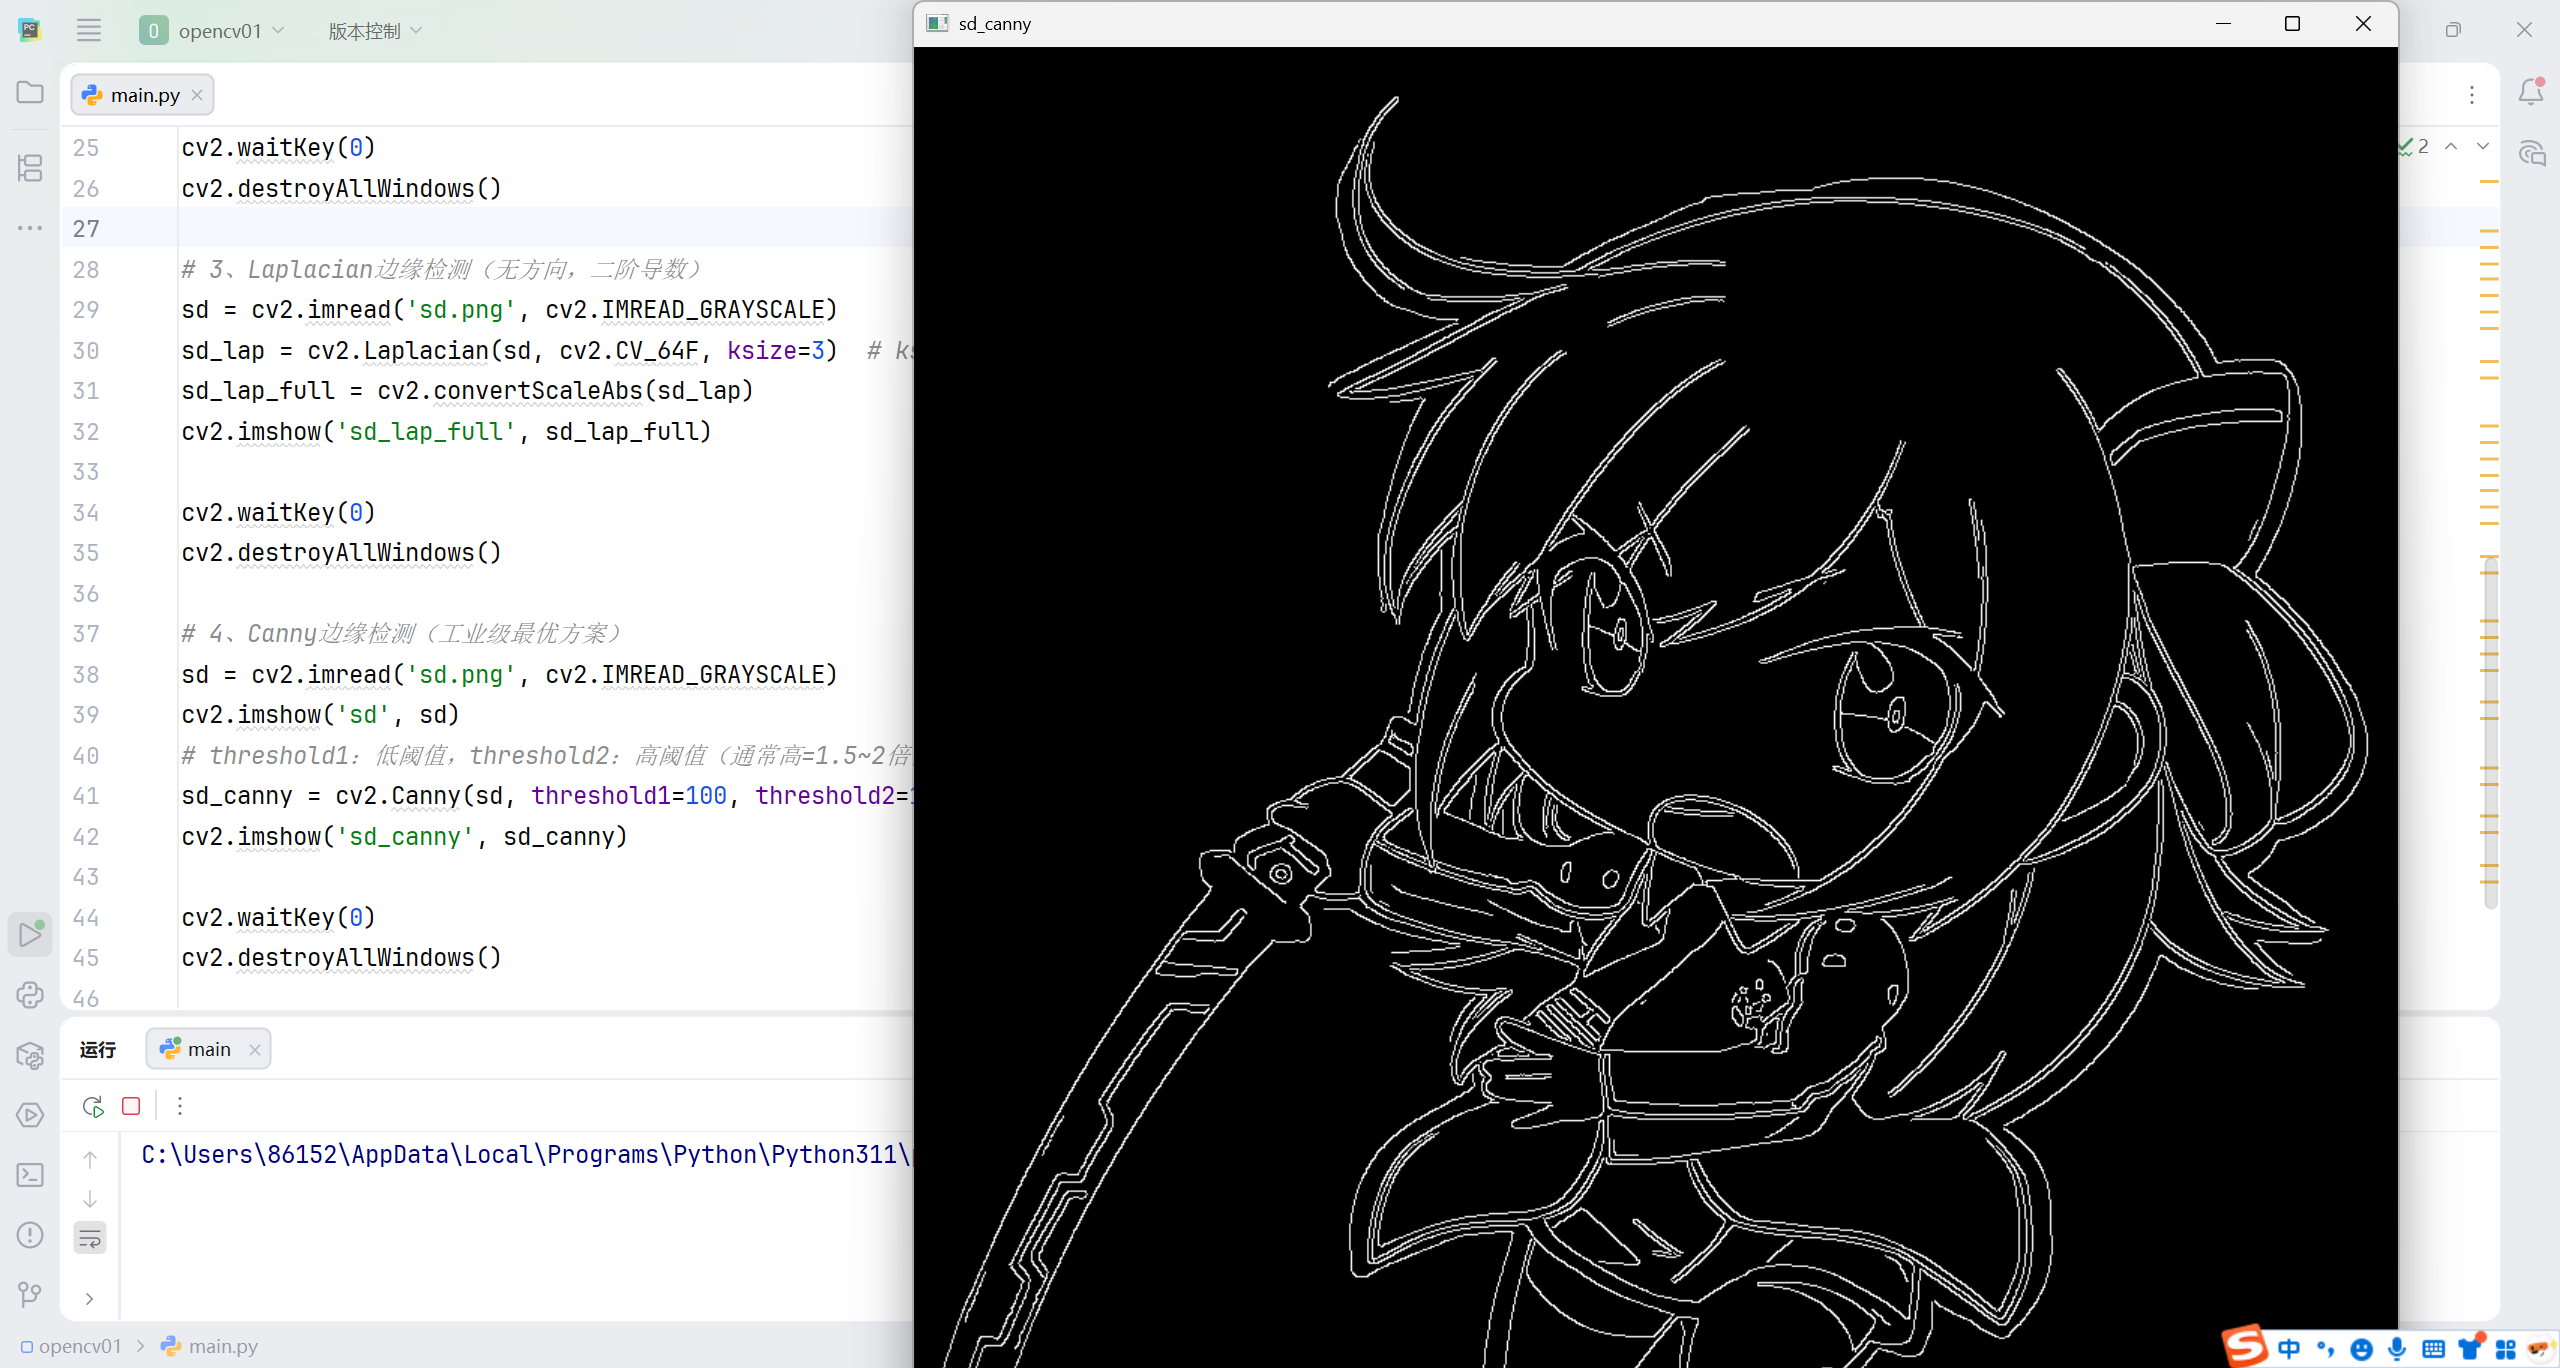
Task: Open the Problems tool window icon
Action: [30, 1235]
